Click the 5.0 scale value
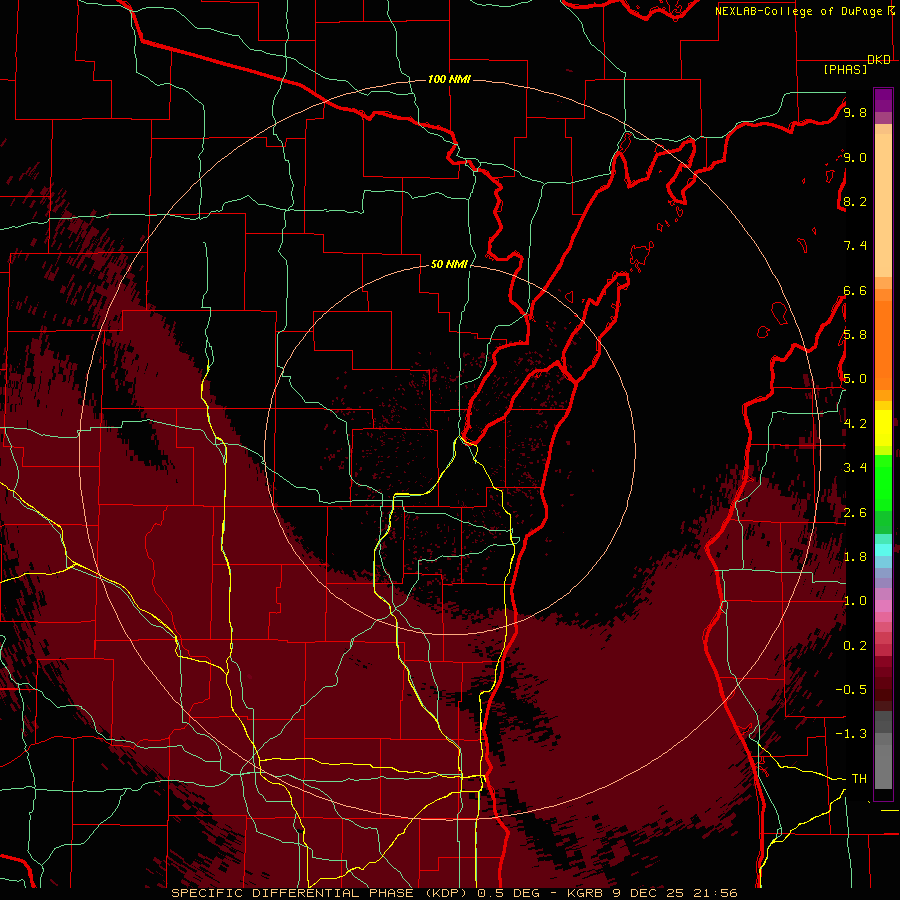This screenshot has height=900, width=900. pyautogui.click(x=855, y=379)
